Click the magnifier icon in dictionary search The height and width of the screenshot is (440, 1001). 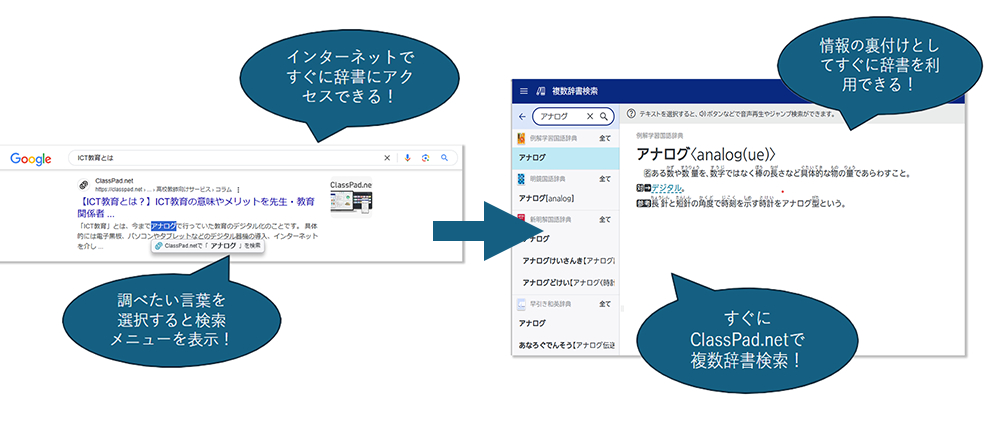point(604,116)
